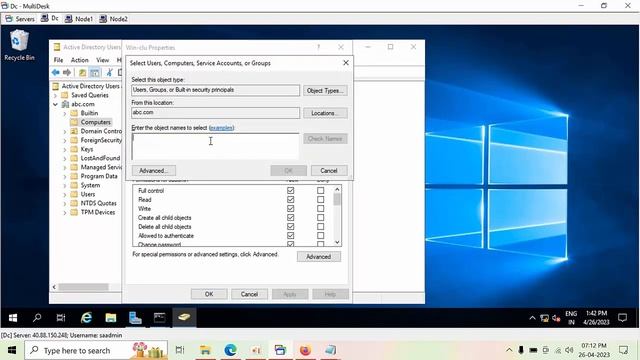
Task: Uncheck Allow for Read permission
Action: [291, 200]
